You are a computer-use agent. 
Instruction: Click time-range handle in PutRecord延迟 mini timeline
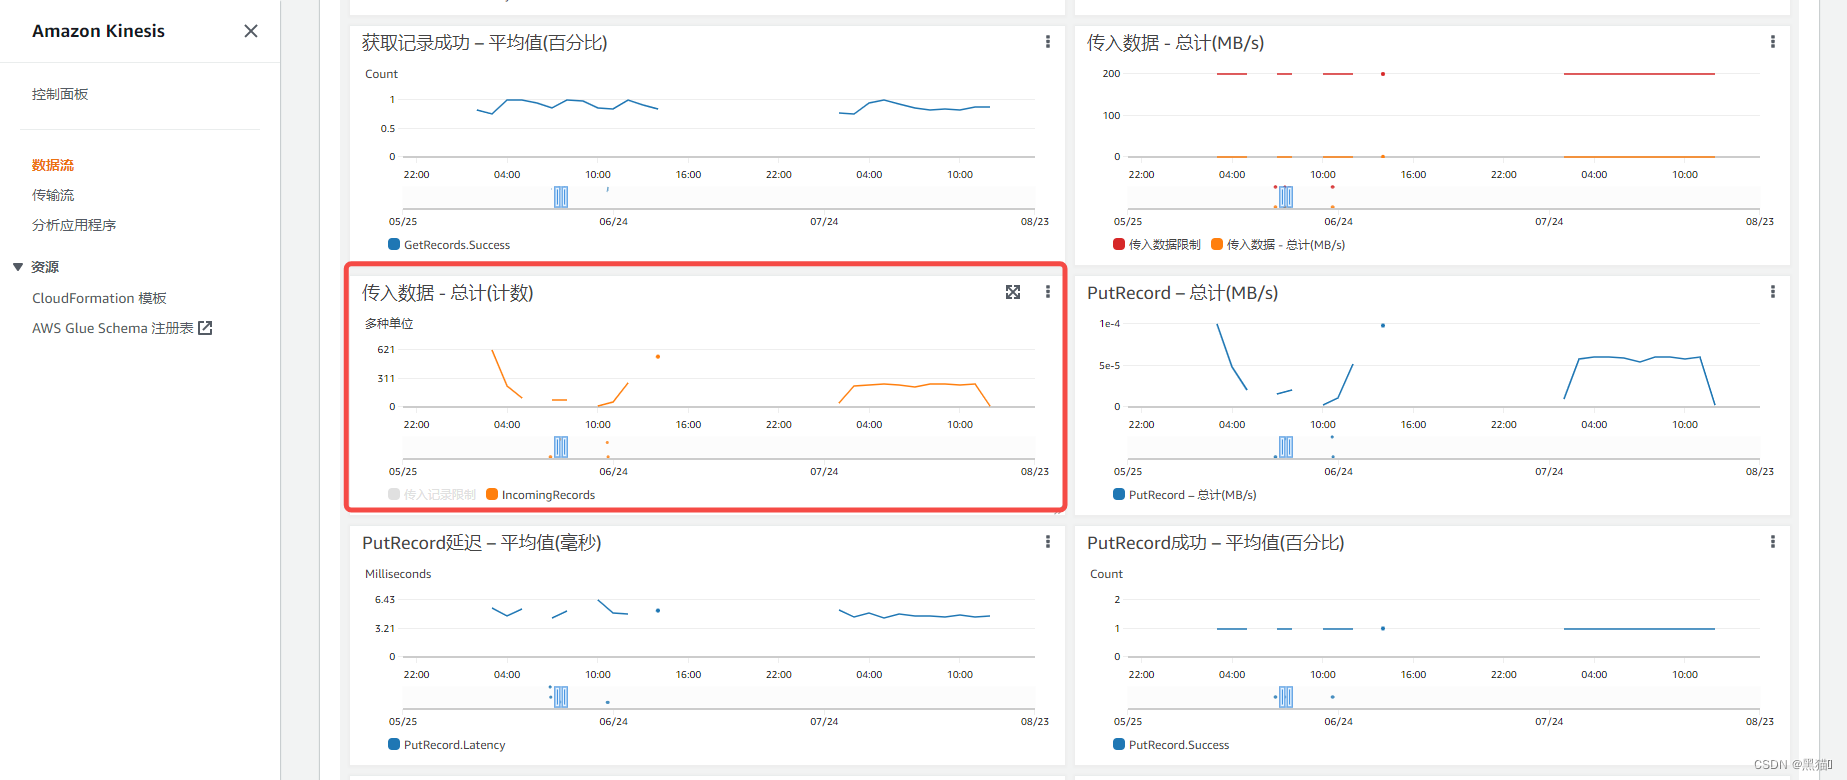(561, 697)
